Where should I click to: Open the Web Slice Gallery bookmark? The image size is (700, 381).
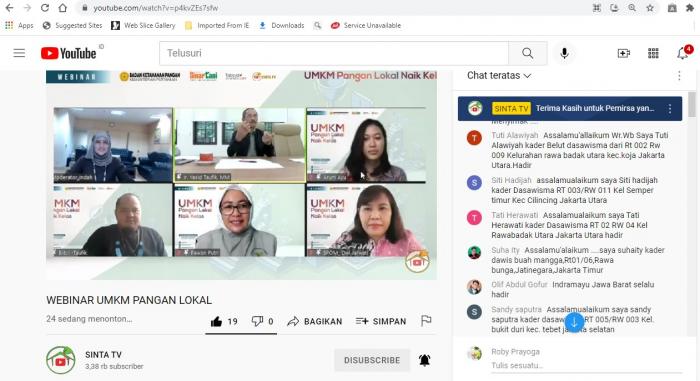point(143,25)
